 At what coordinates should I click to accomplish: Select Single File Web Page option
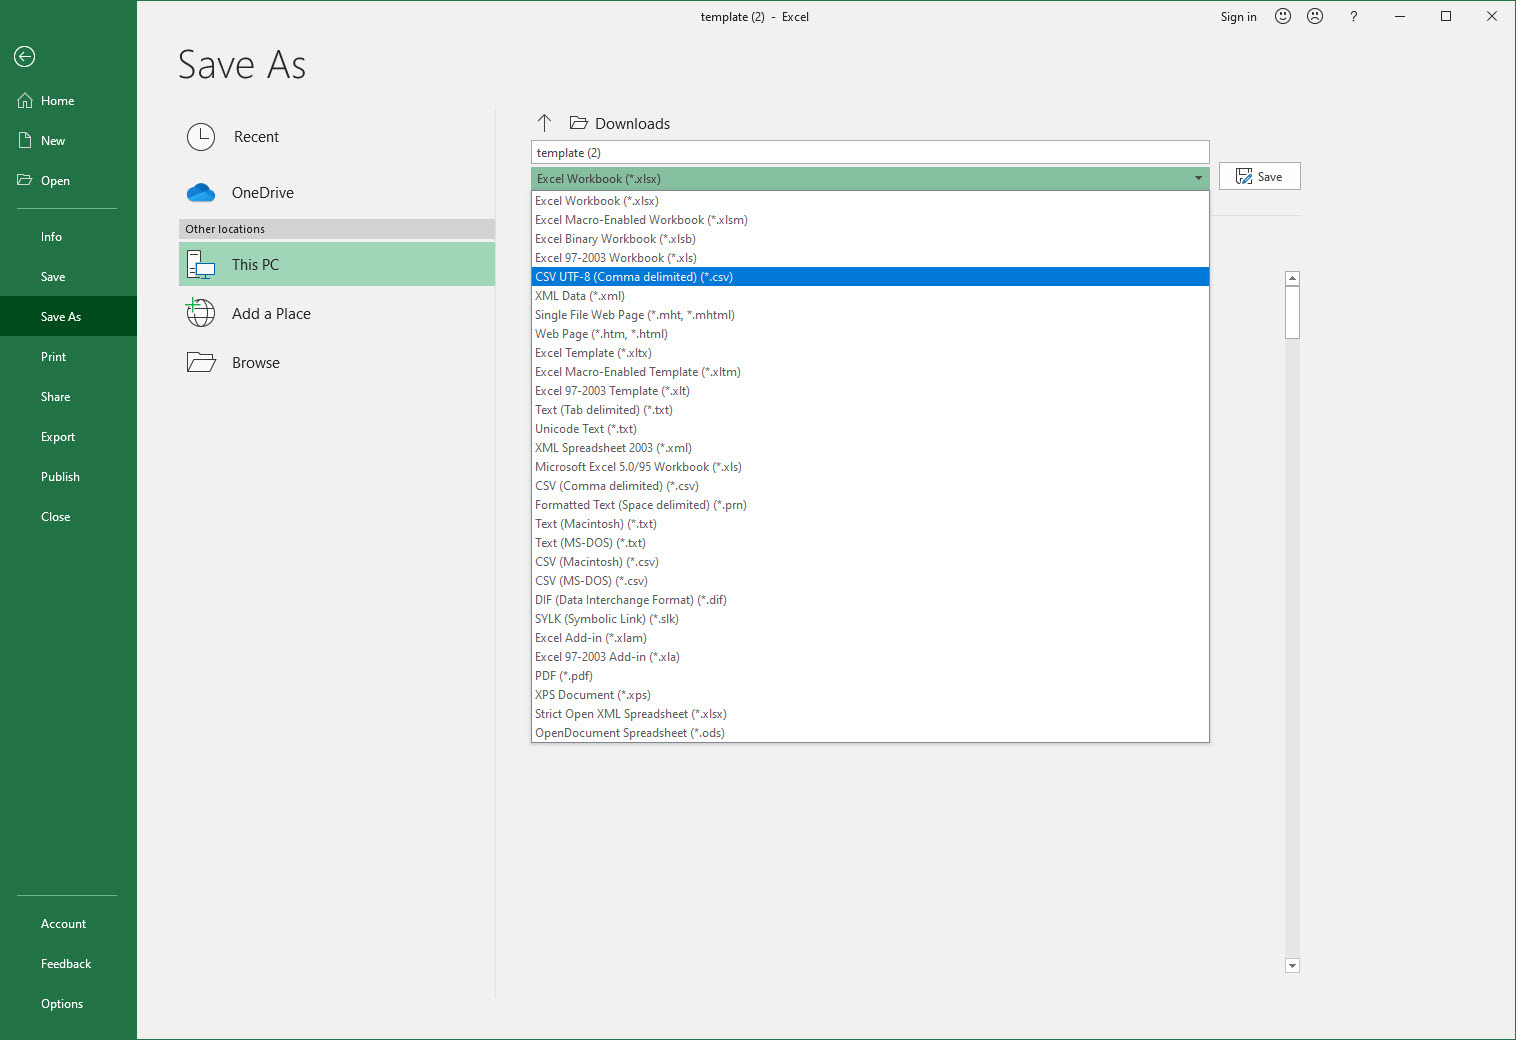click(870, 315)
